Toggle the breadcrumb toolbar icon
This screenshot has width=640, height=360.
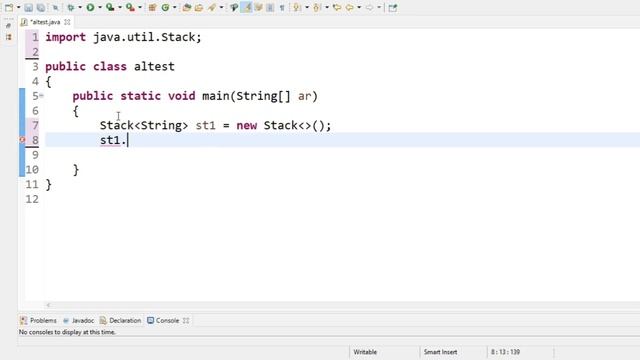pos(234,7)
